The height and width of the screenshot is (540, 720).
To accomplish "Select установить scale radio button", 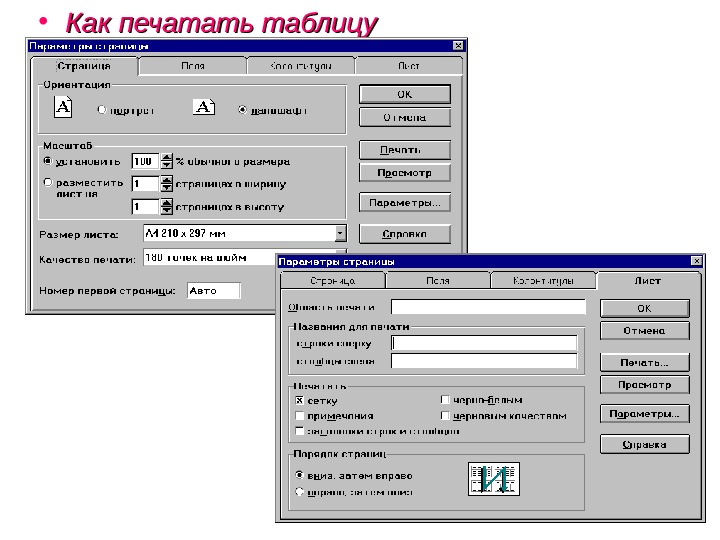I will point(47,161).
